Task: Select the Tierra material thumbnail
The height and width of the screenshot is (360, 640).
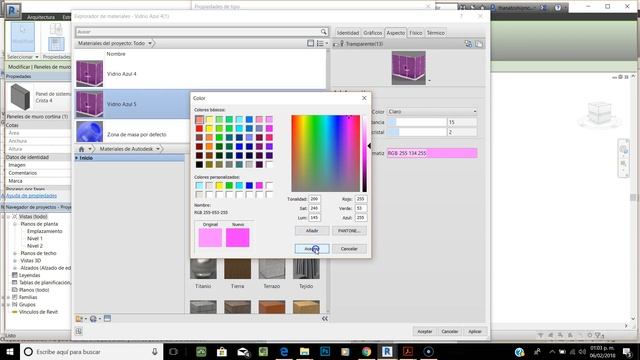Action: [238, 269]
